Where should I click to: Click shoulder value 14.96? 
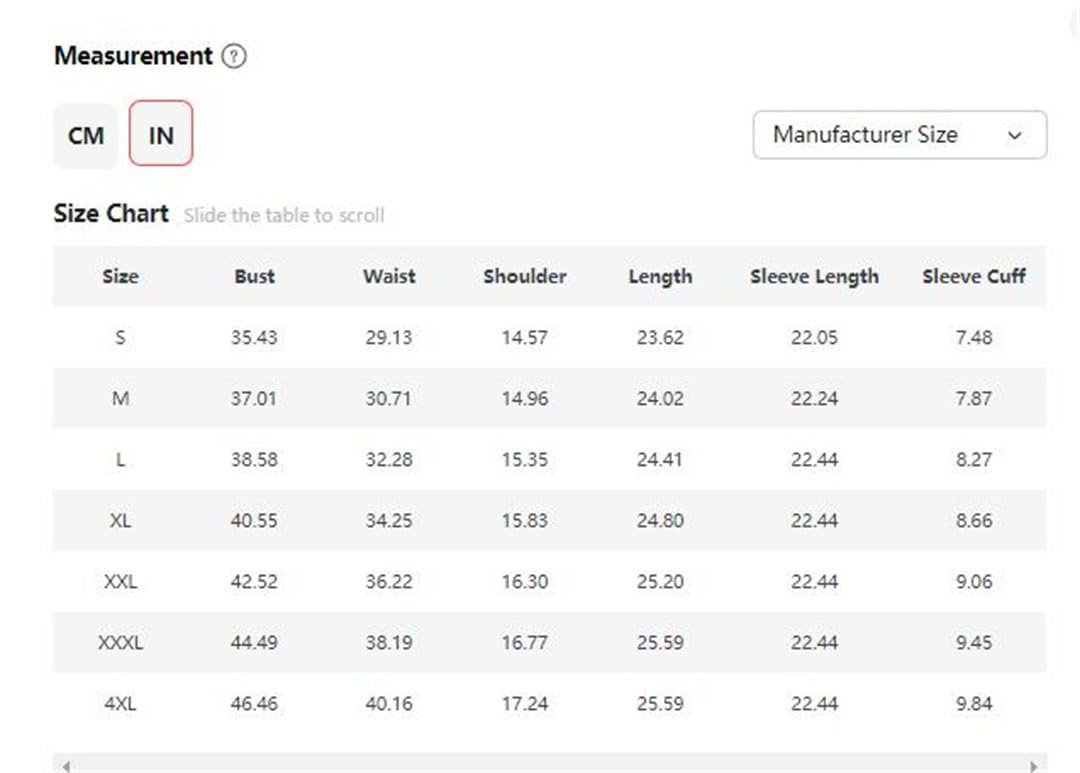(525, 398)
